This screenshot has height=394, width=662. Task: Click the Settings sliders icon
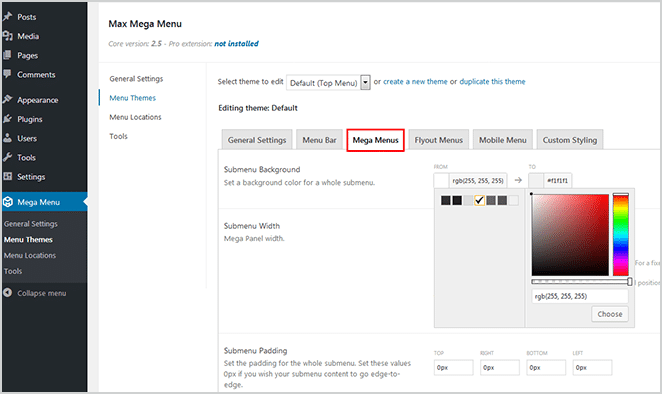pos(8,176)
